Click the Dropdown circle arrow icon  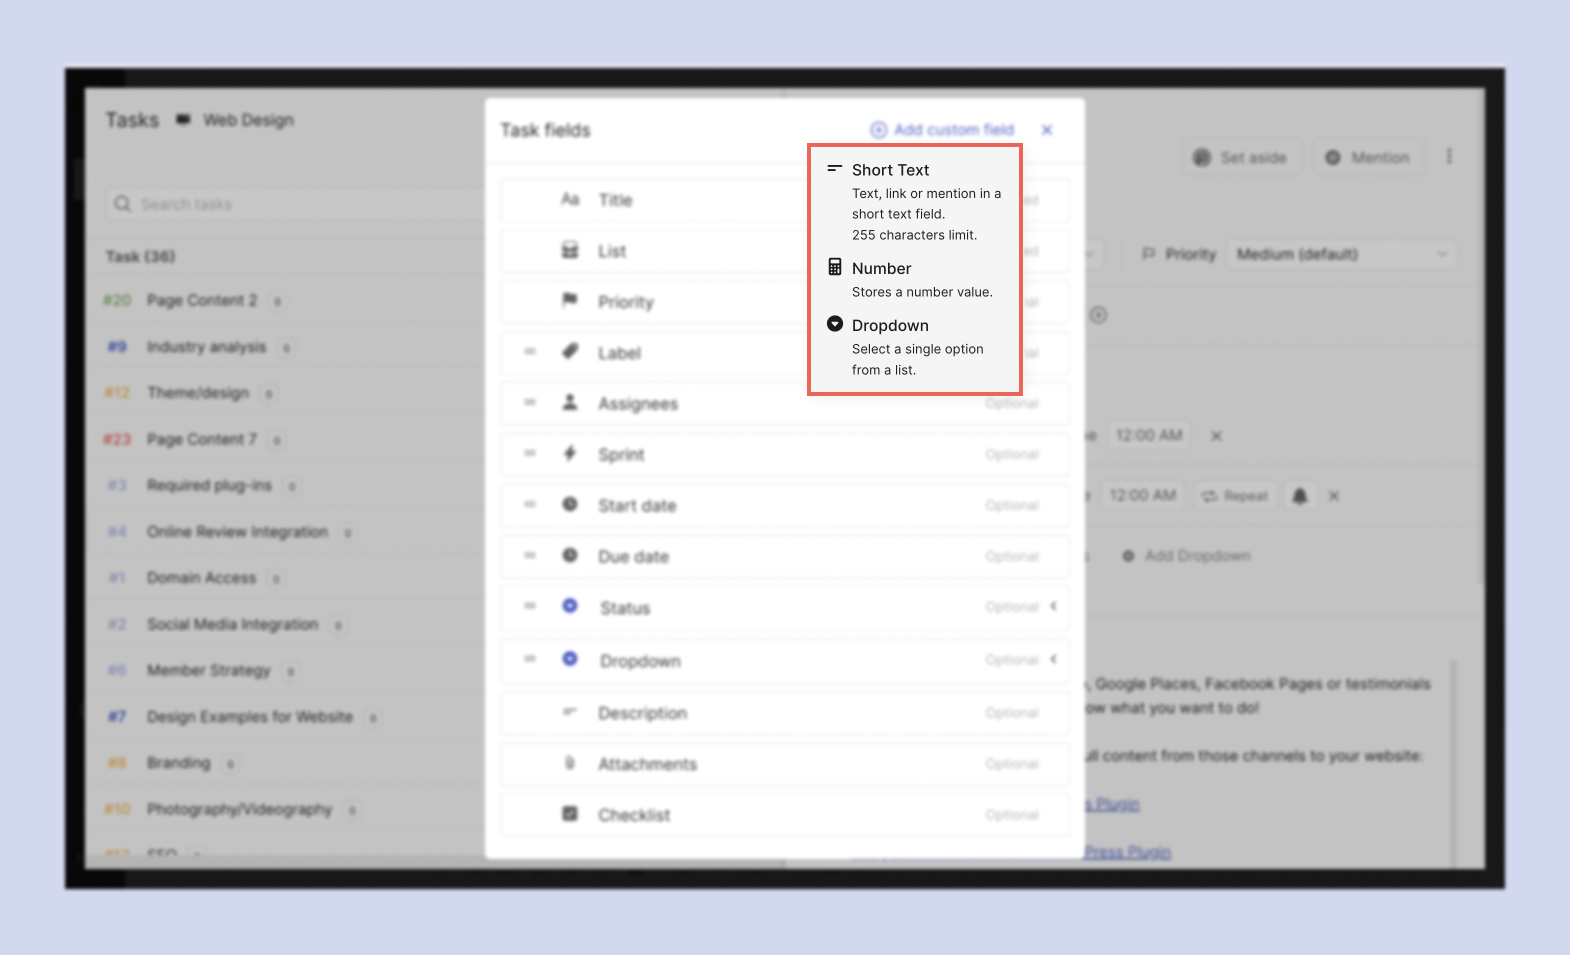(835, 324)
